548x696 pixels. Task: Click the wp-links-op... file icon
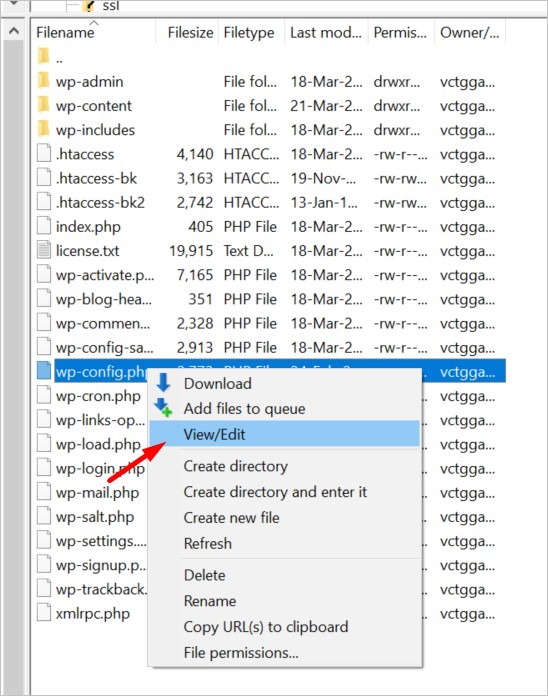coord(43,420)
